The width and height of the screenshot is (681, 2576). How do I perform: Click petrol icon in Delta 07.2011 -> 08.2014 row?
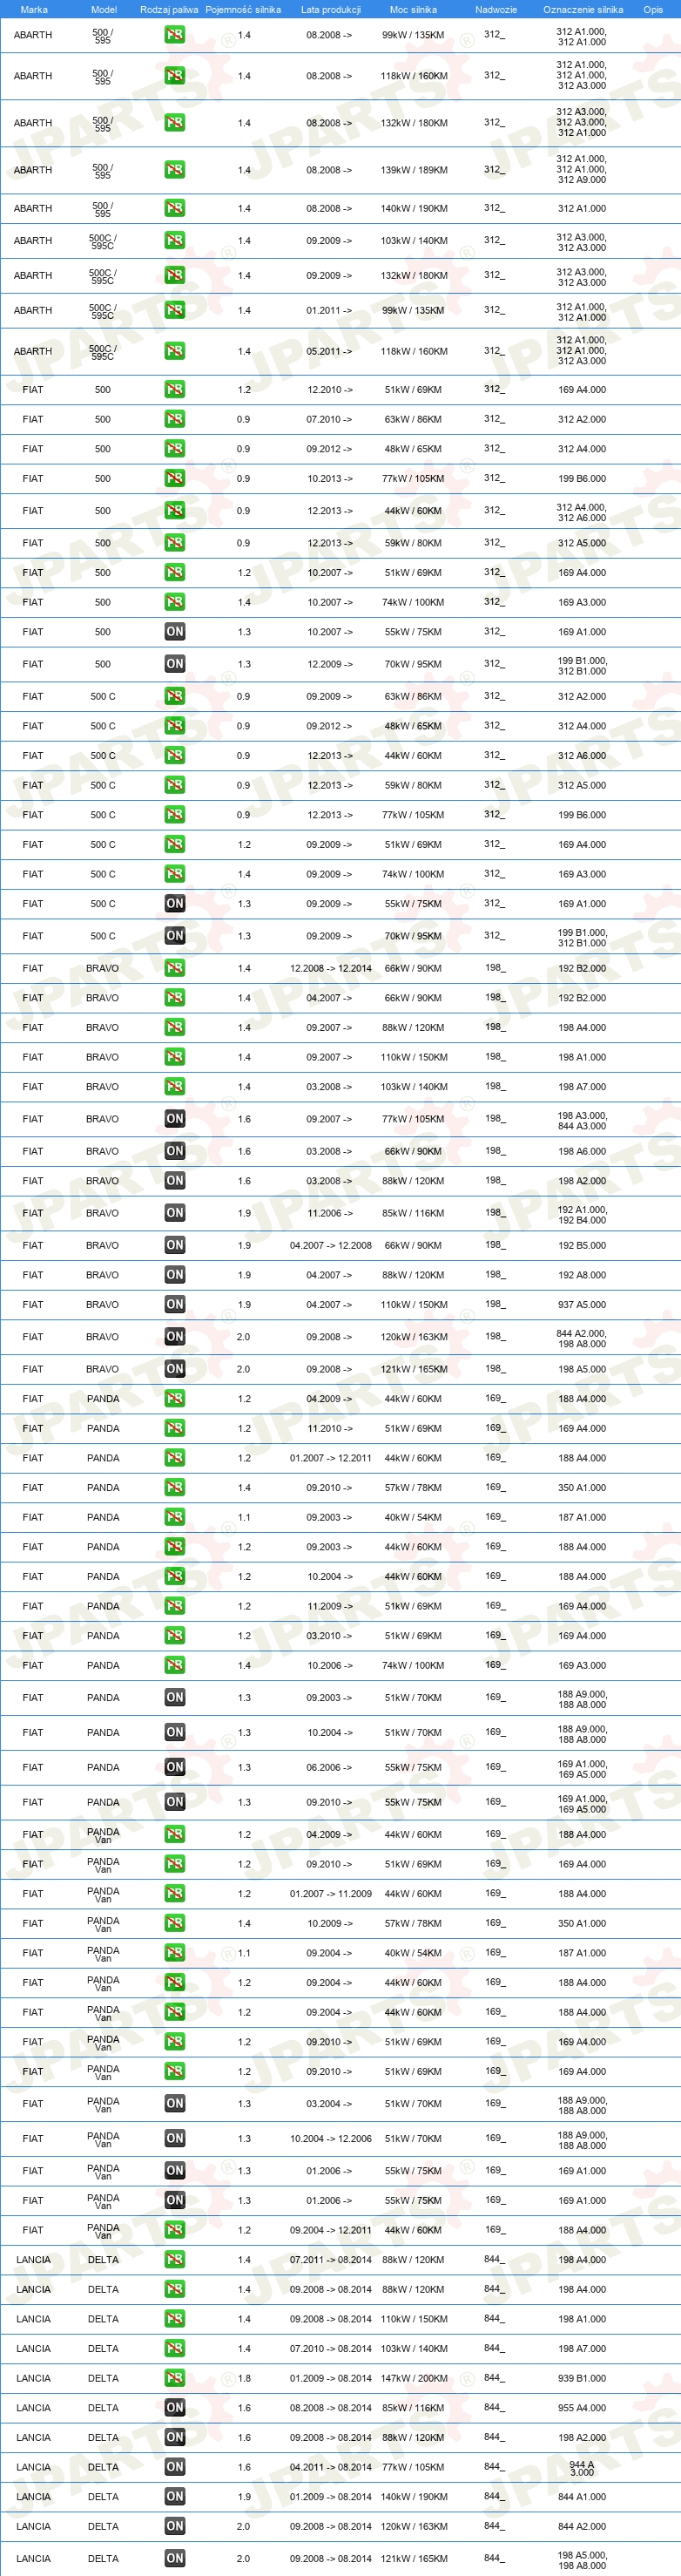[x=175, y=2260]
